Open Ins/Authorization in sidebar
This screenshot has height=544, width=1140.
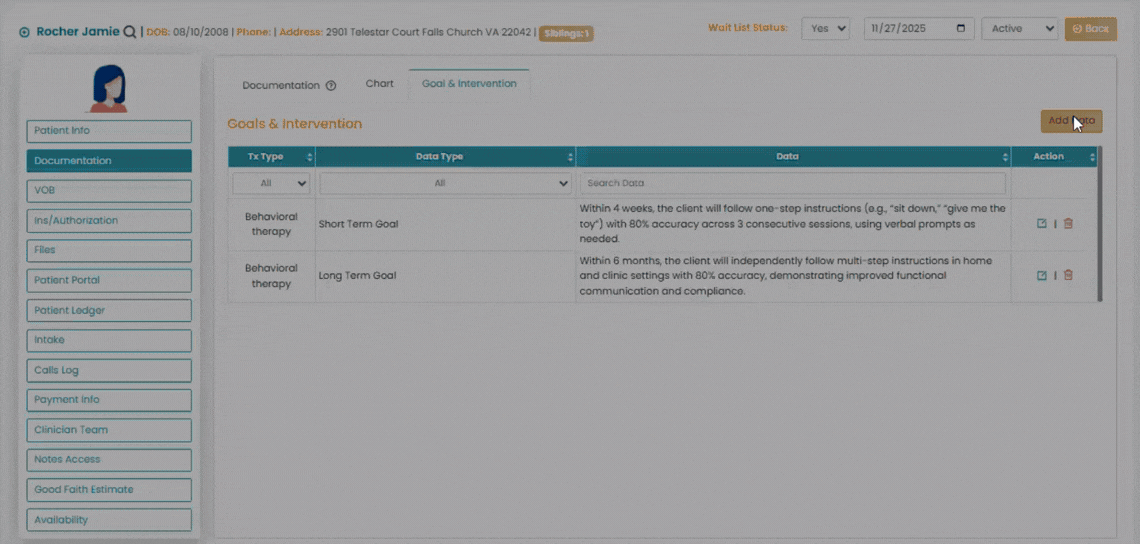[109, 220]
